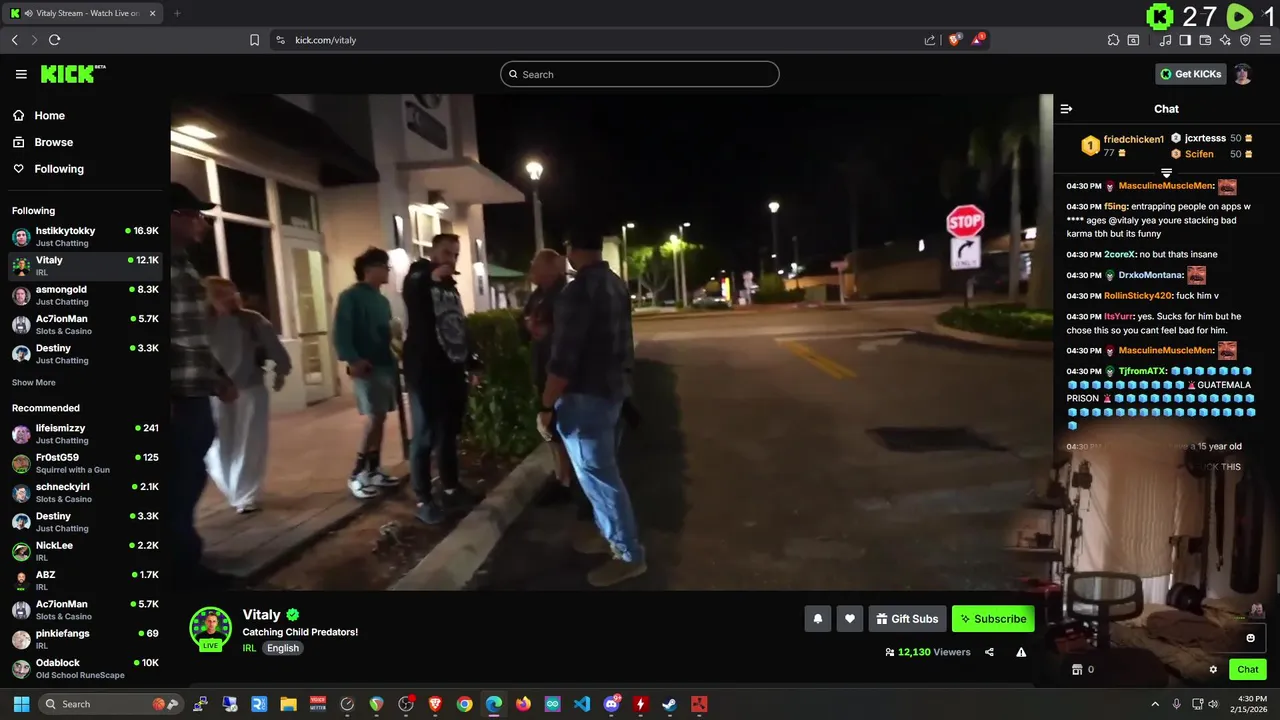Open asmongold channel in sidebar
The image size is (1280, 720).
pyautogui.click(x=85, y=295)
